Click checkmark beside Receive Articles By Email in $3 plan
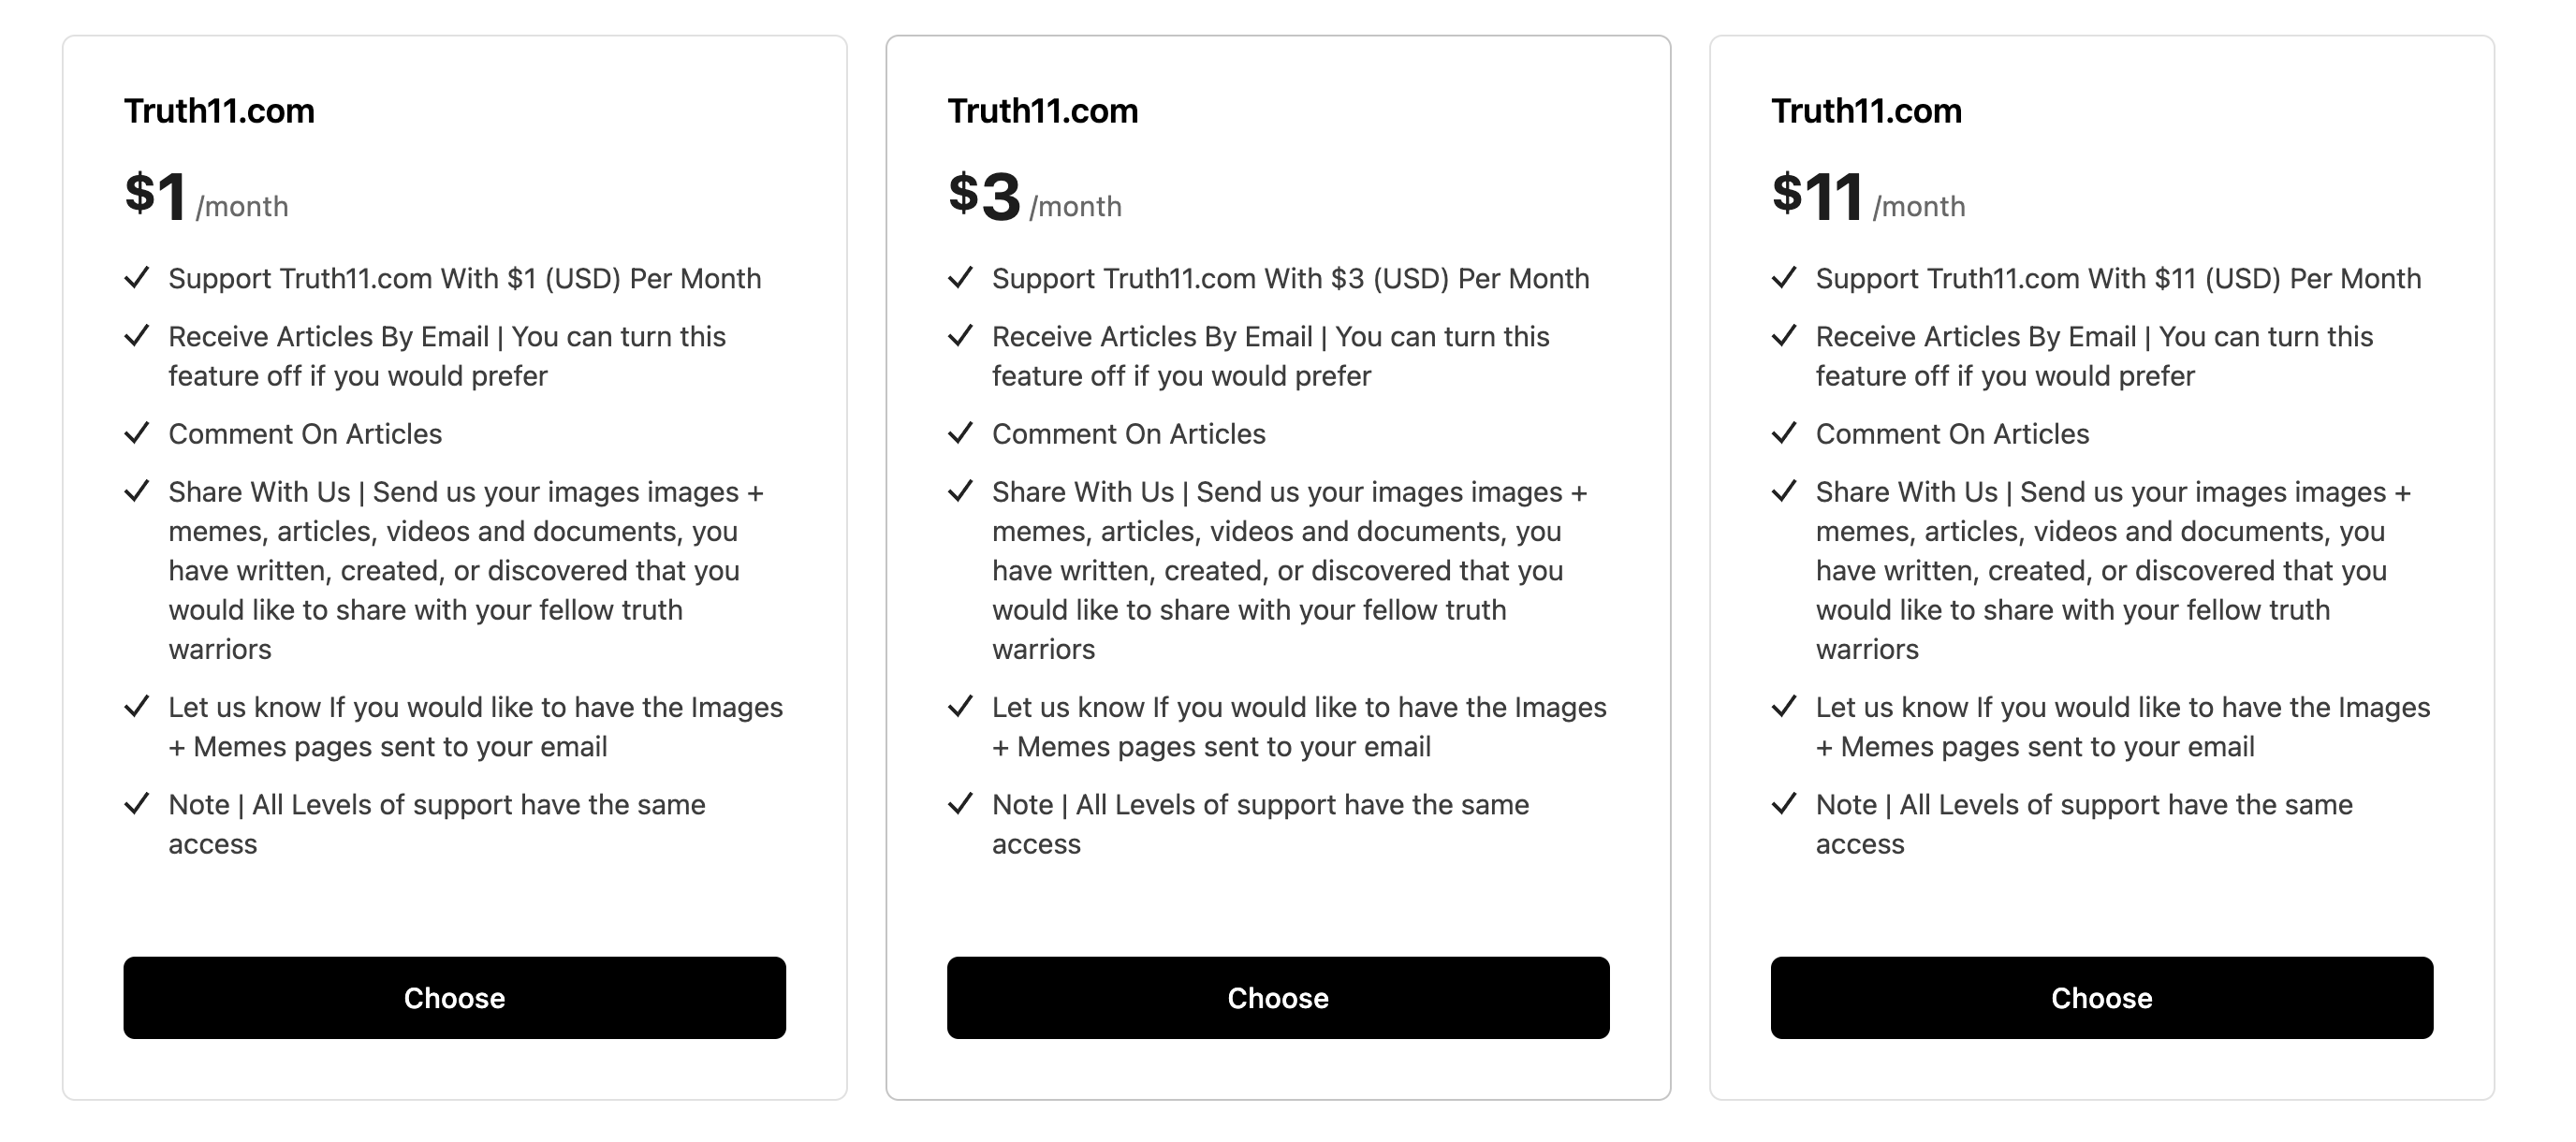Viewport: 2576px width, 1142px height. click(960, 336)
